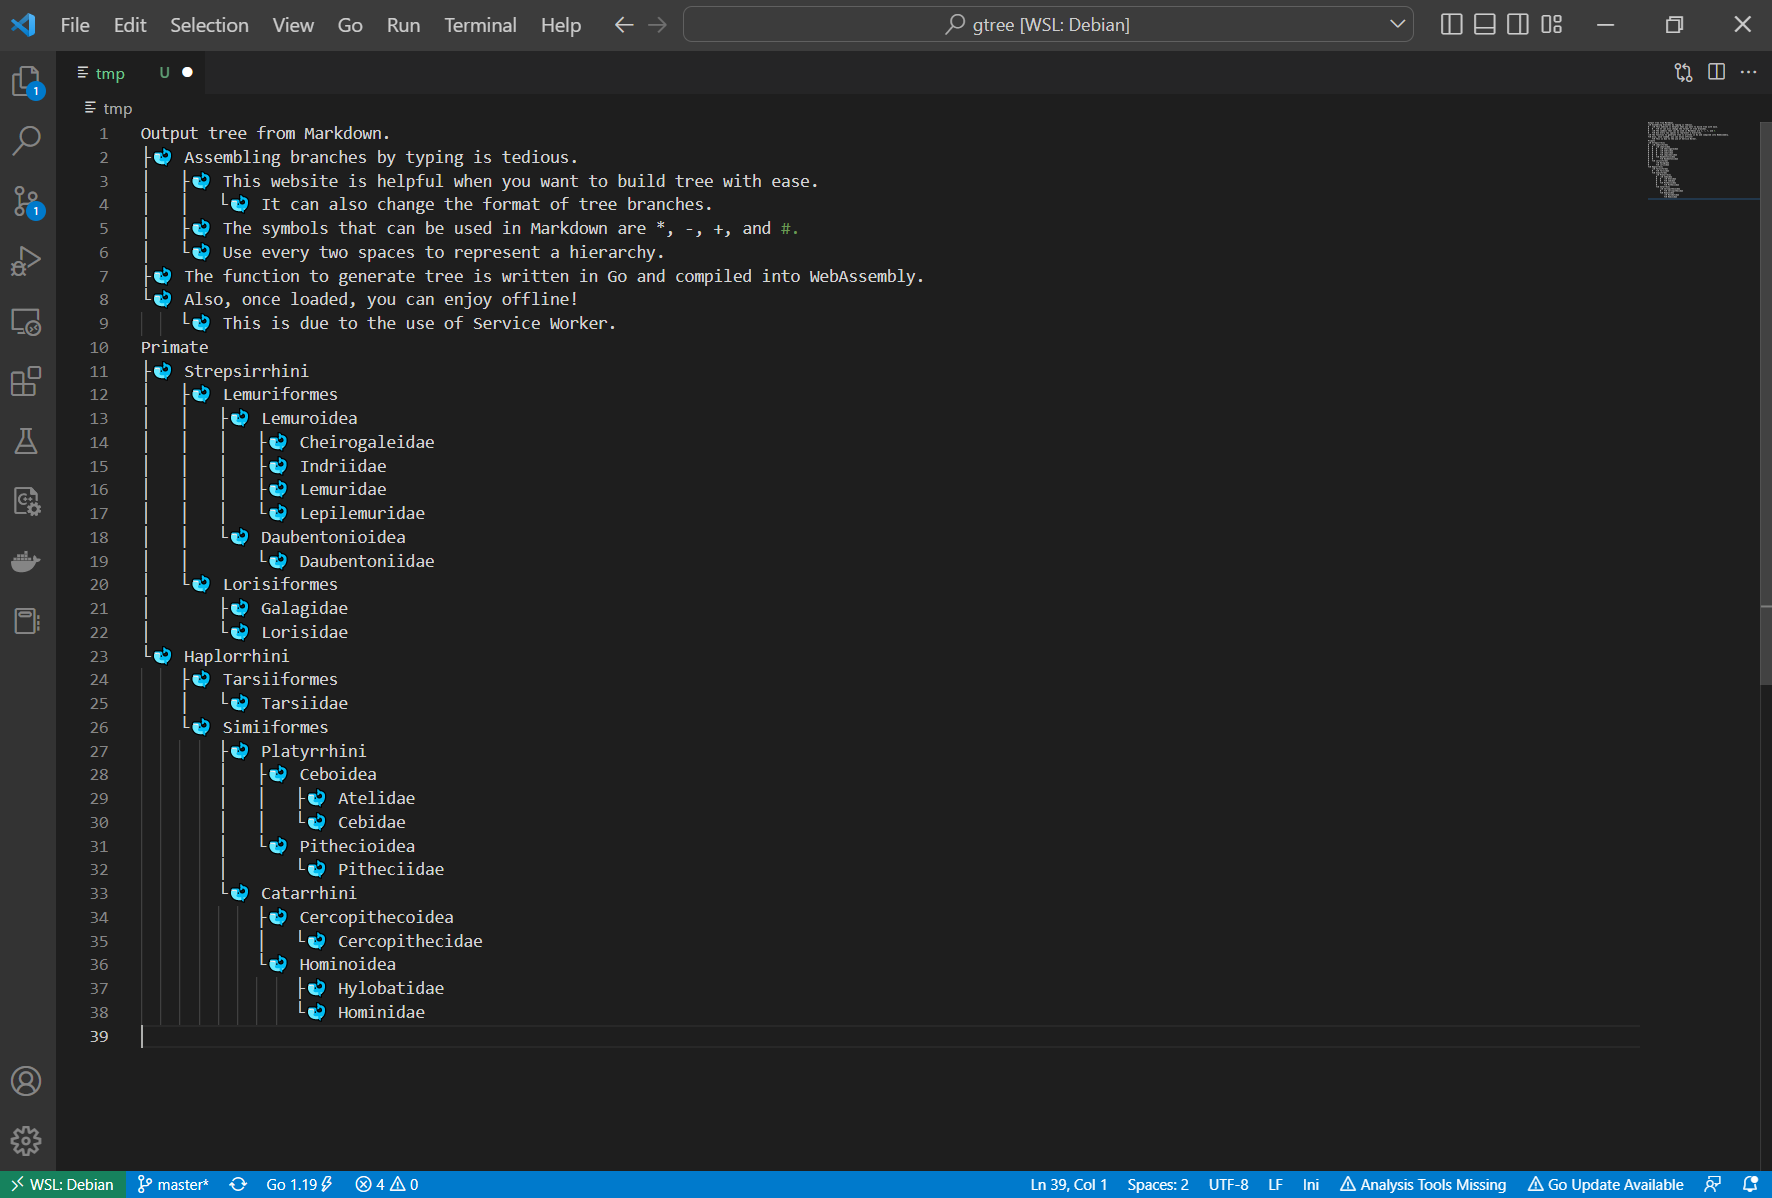Open the Manage gear menu
The height and width of the screenshot is (1198, 1772).
click(27, 1141)
